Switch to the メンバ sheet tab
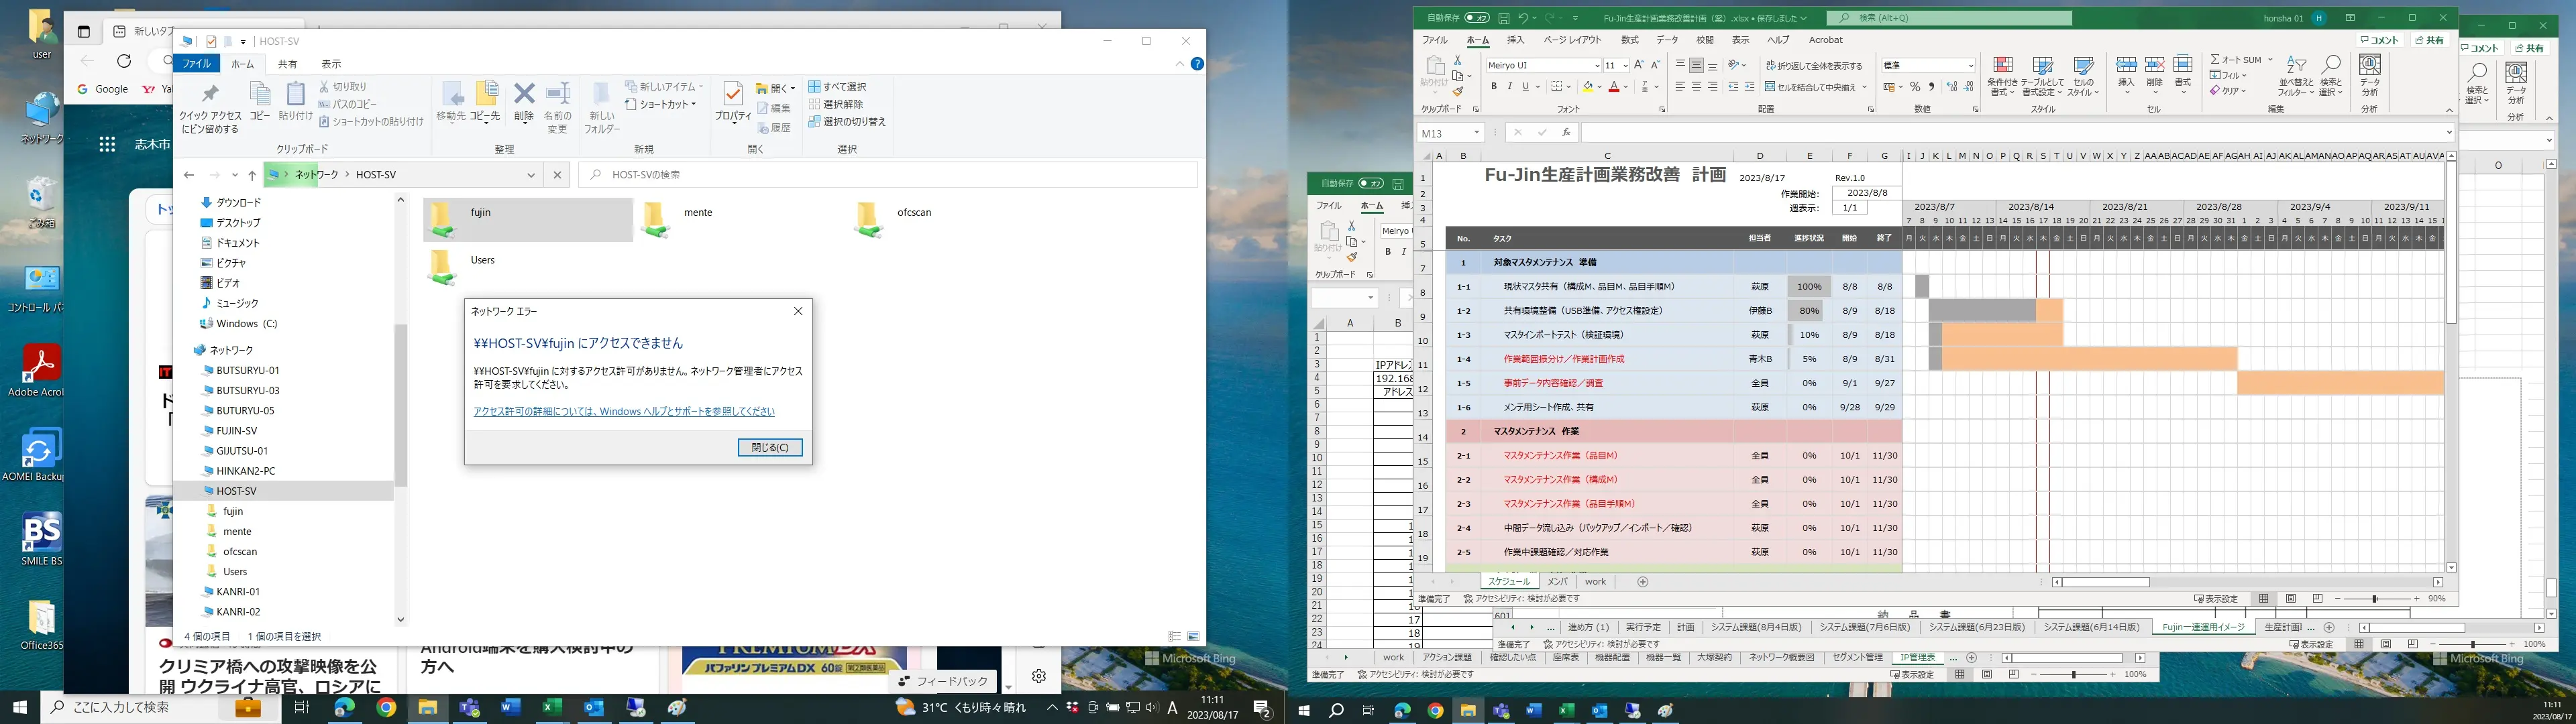Viewport: 2576px width, 724px height. click(1557, 581)
